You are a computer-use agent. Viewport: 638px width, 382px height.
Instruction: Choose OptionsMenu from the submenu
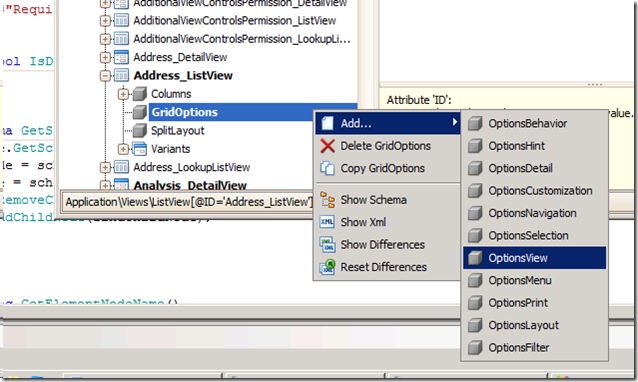coord(534,280)
